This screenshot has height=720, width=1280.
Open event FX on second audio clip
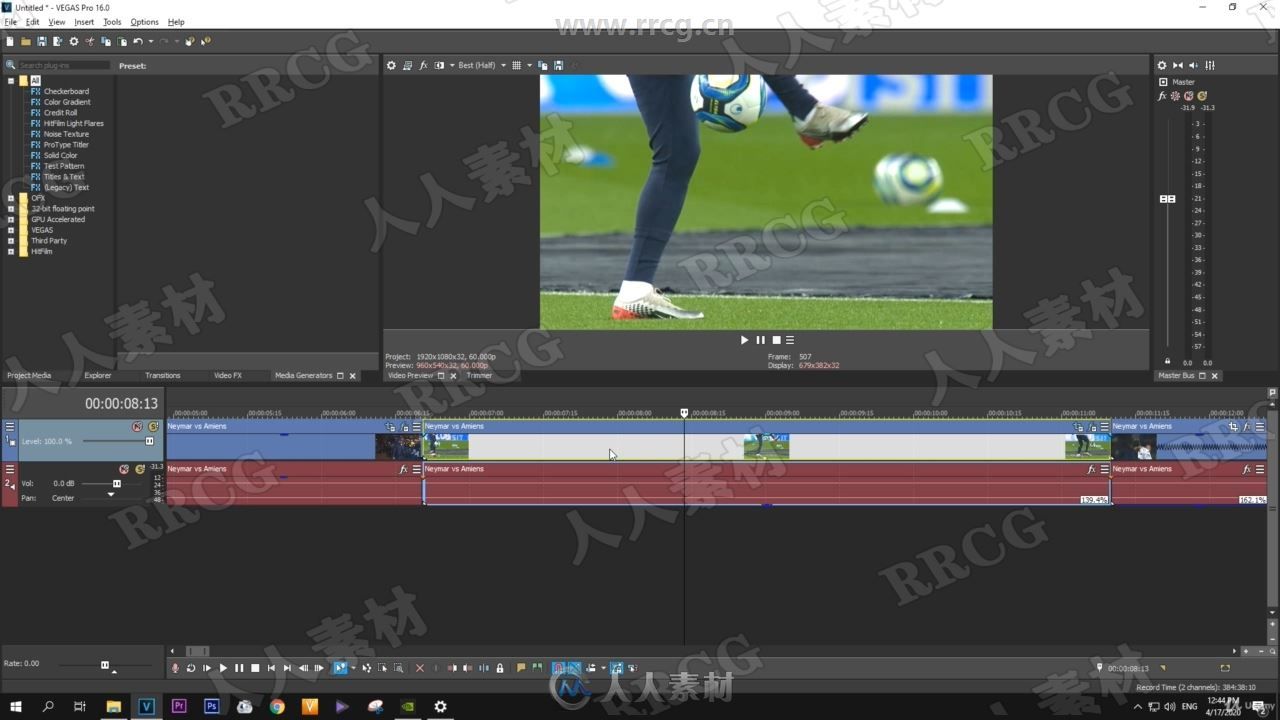[x=1091, y=469]
